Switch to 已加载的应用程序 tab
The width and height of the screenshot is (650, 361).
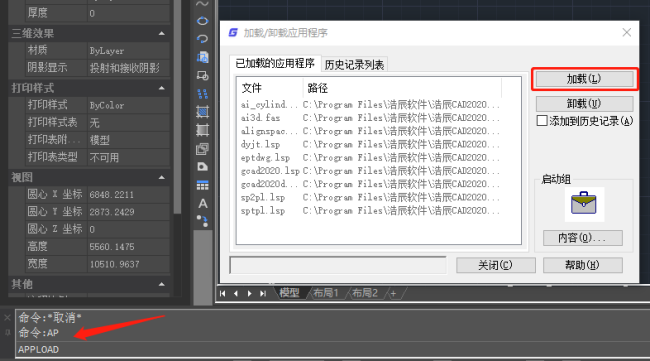coord(275,63)
